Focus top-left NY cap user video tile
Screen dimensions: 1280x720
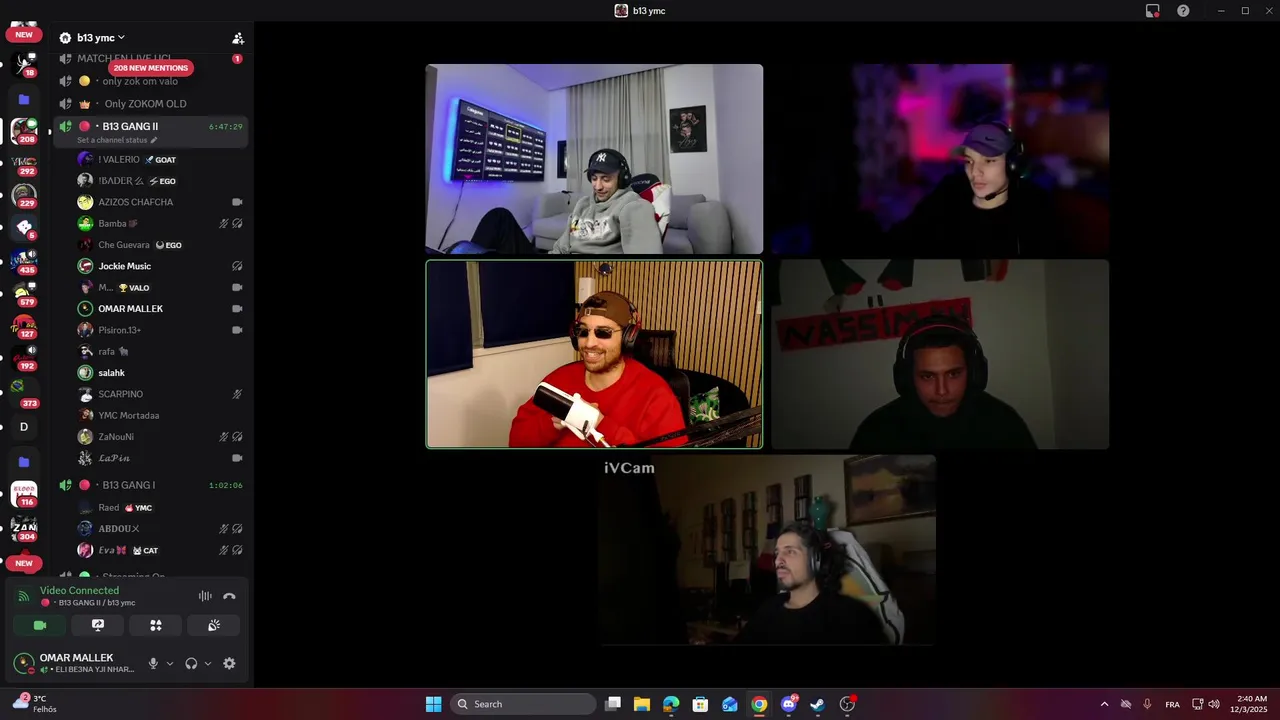[x=594, y=159]
